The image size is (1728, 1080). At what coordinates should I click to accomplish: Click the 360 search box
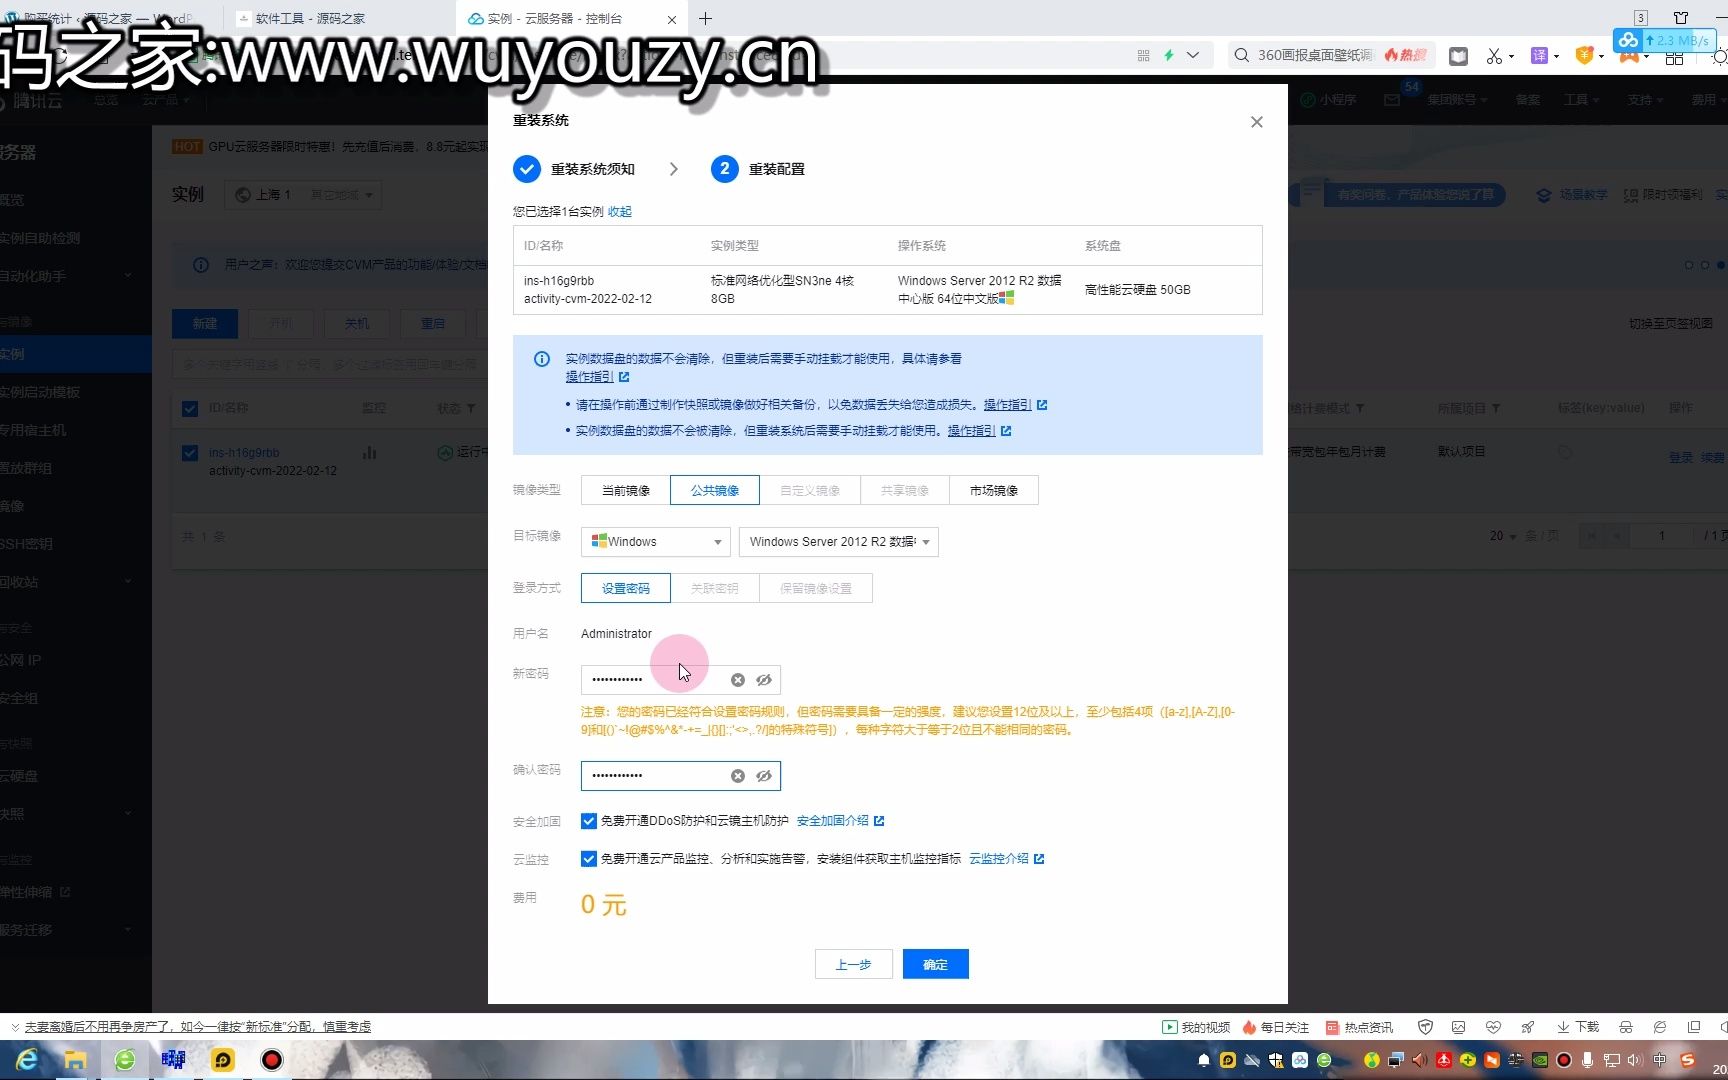click(x=1315, y=55)
